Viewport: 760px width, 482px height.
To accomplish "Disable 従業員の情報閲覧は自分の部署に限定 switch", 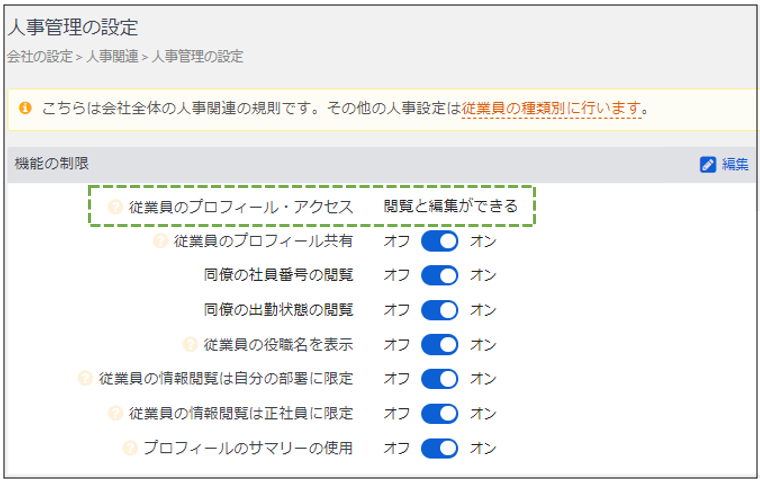I will 439,379.
